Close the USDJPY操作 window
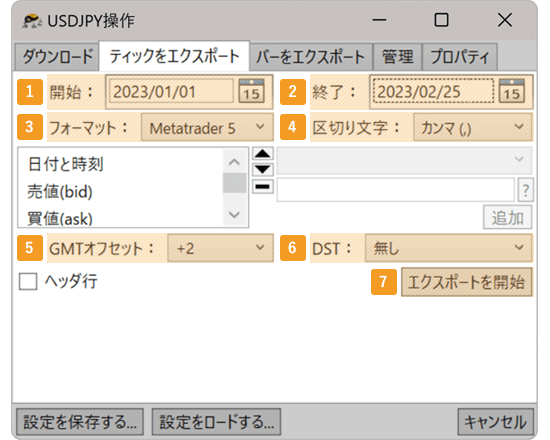 [x=505, y=20]
